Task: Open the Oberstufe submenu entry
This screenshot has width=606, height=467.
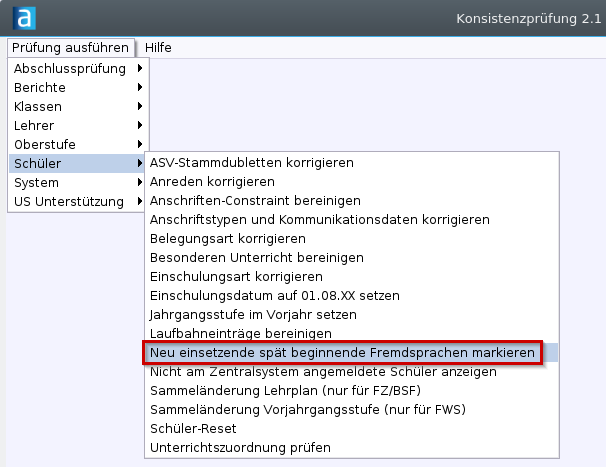Action: click(78, 144)
